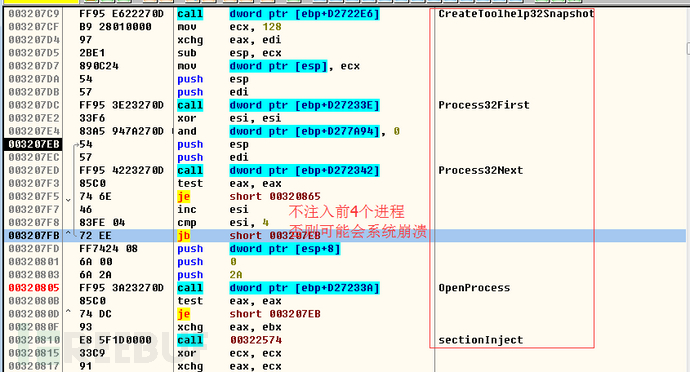The height and width of the screenshot is (372, 690).
Task: Select hex bytes 890C24
Action: (99, 66)
